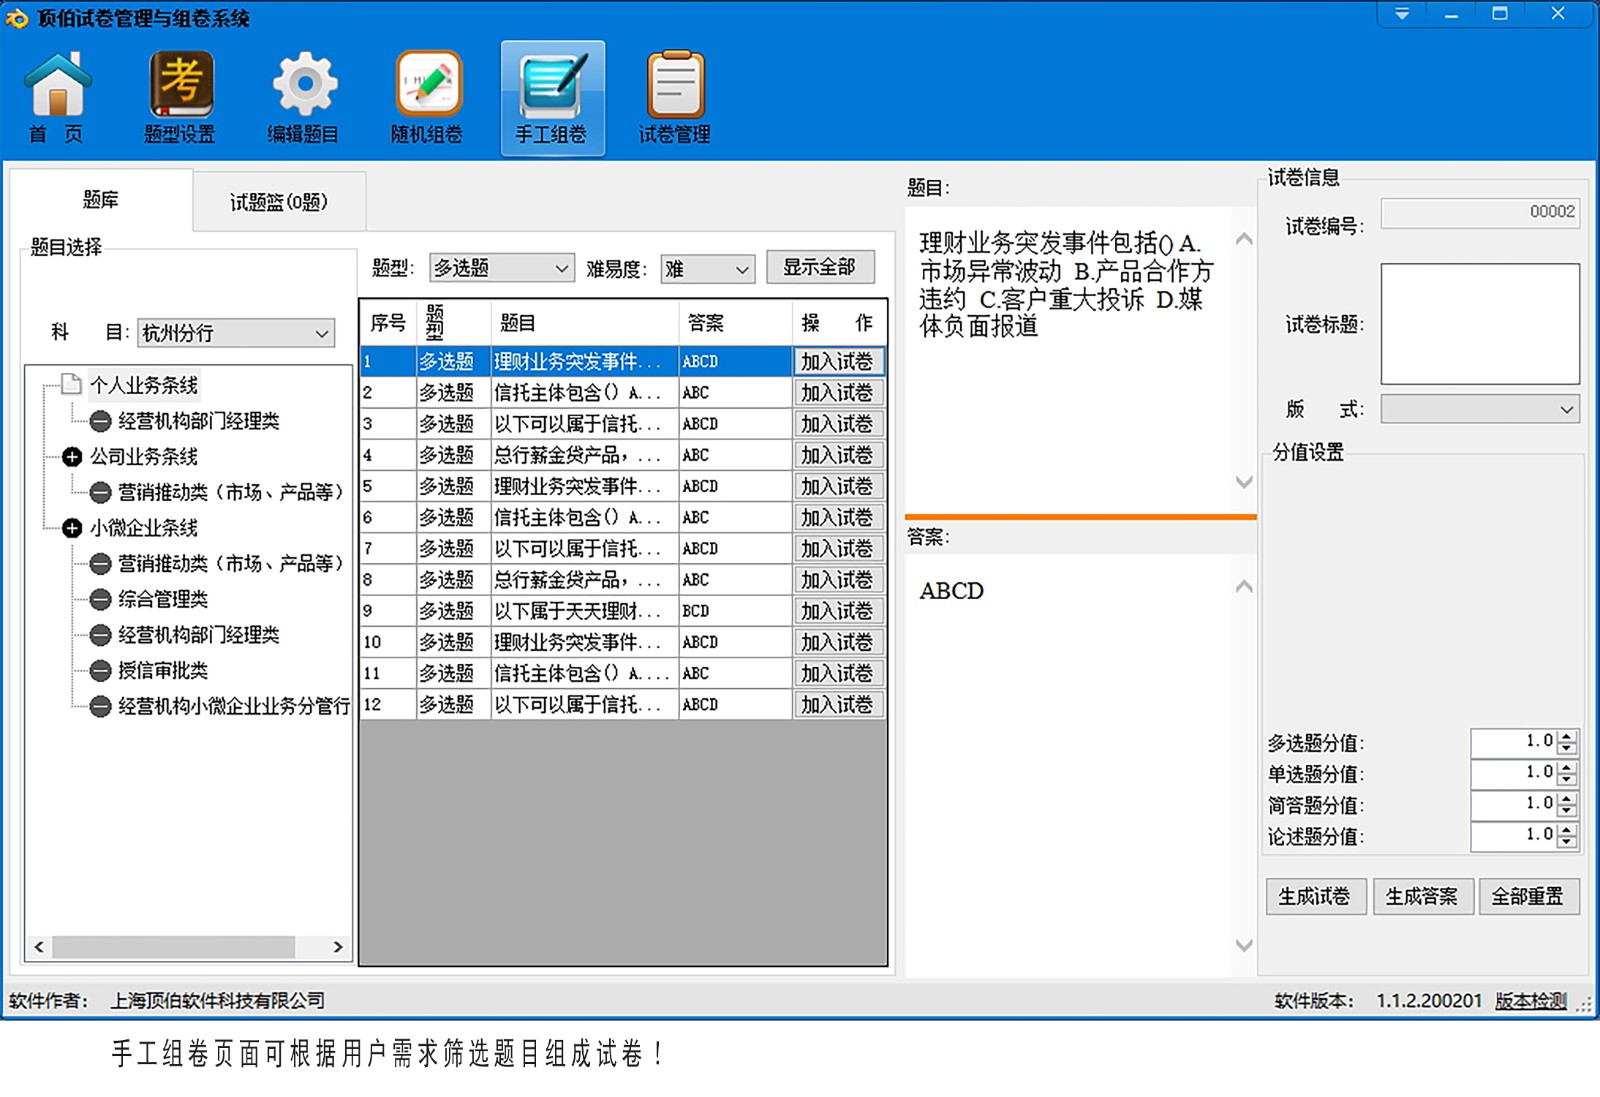Screen dimensions: 1600x1097
Task: Click the title bar dropdown arrow icon
Action: (x=1402, y=14)
